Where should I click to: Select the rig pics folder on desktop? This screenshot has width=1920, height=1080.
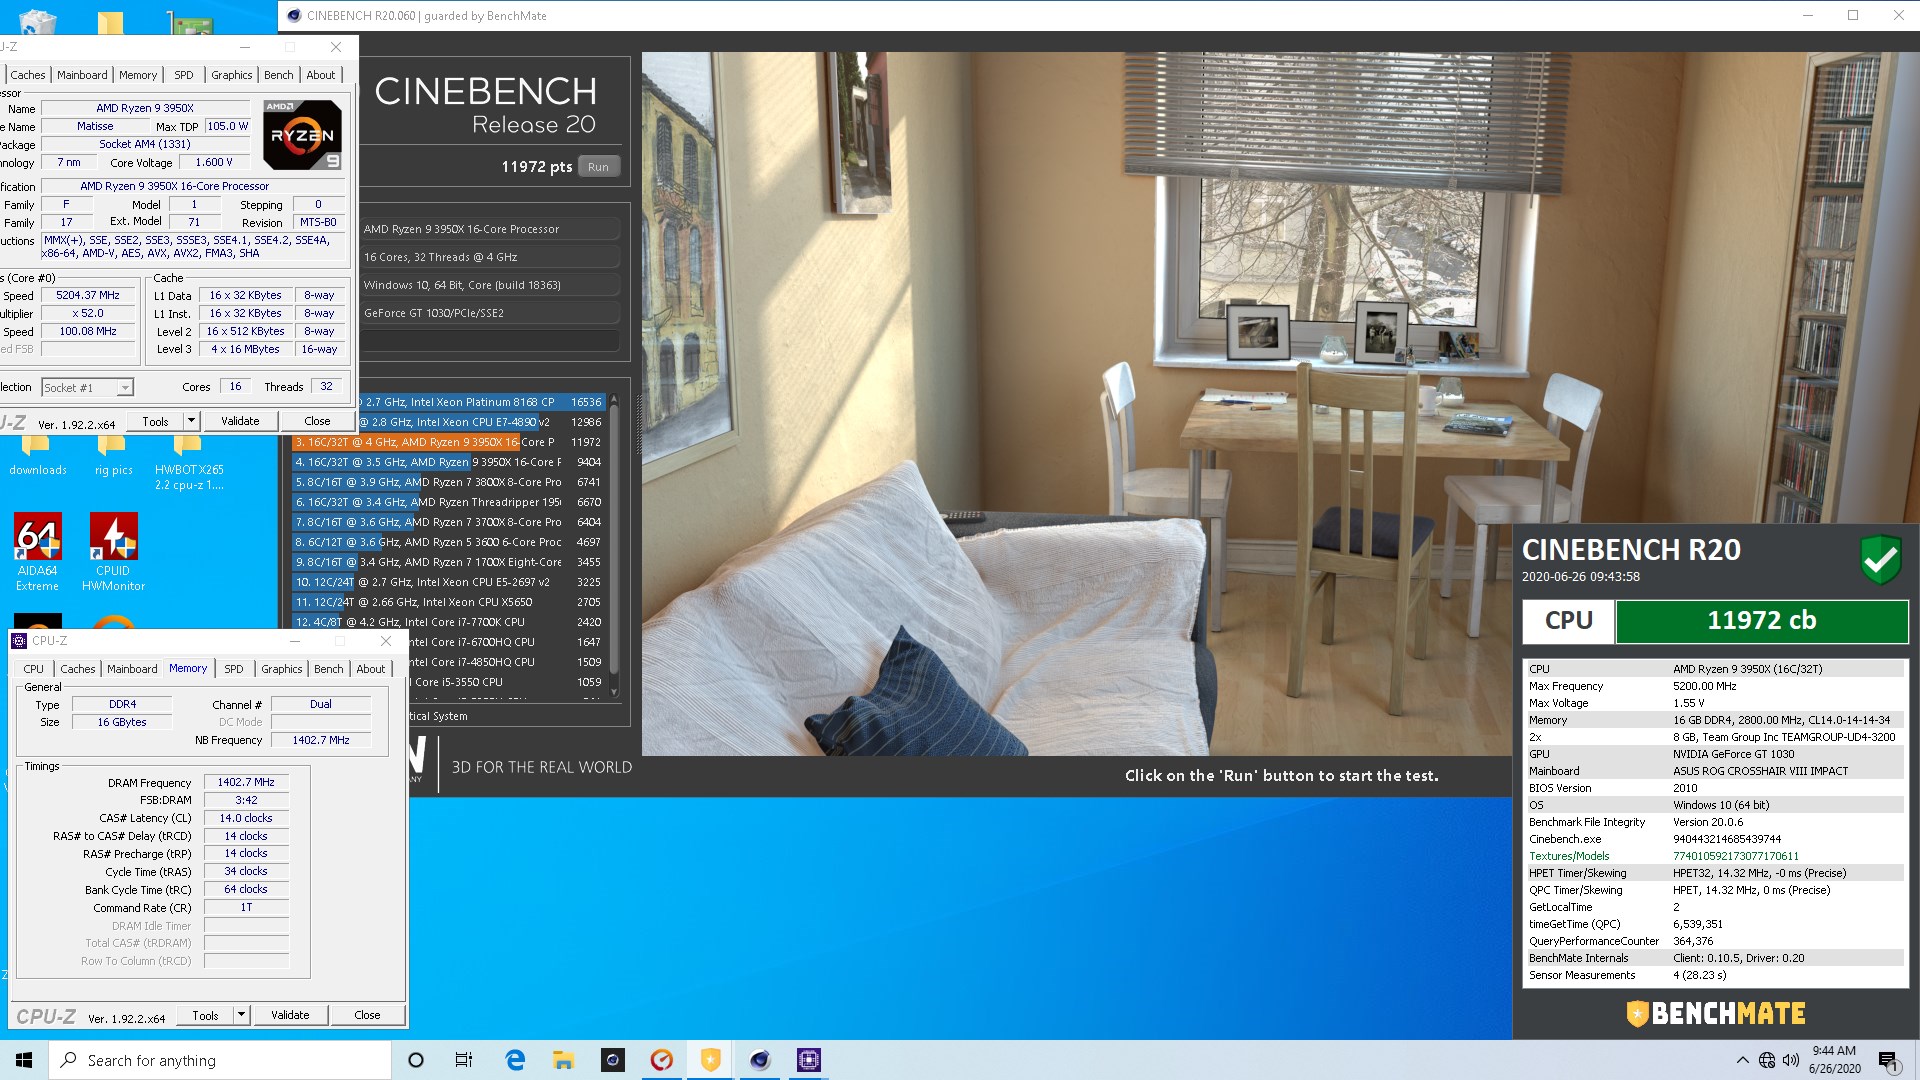pos(114,458)
